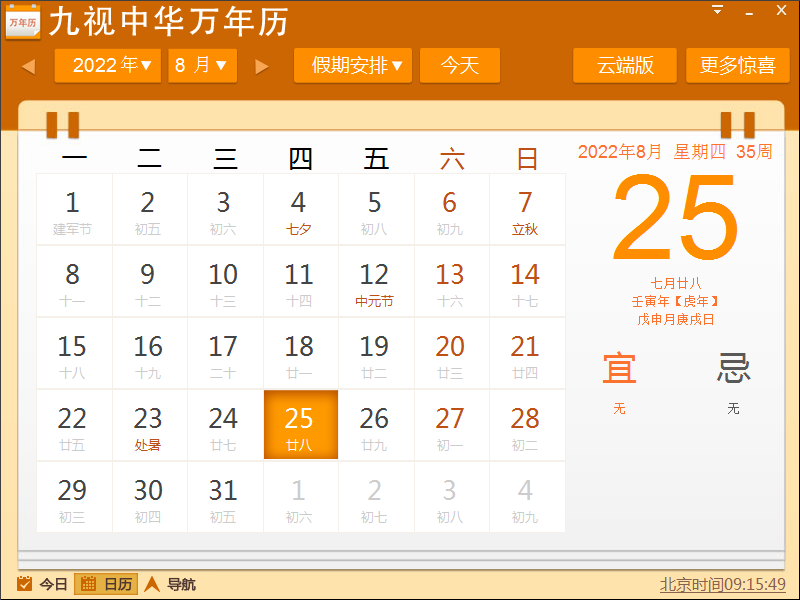
Task: Switch to the 日历 tab label
Action: pyautogui.click(x=118, y=584)
